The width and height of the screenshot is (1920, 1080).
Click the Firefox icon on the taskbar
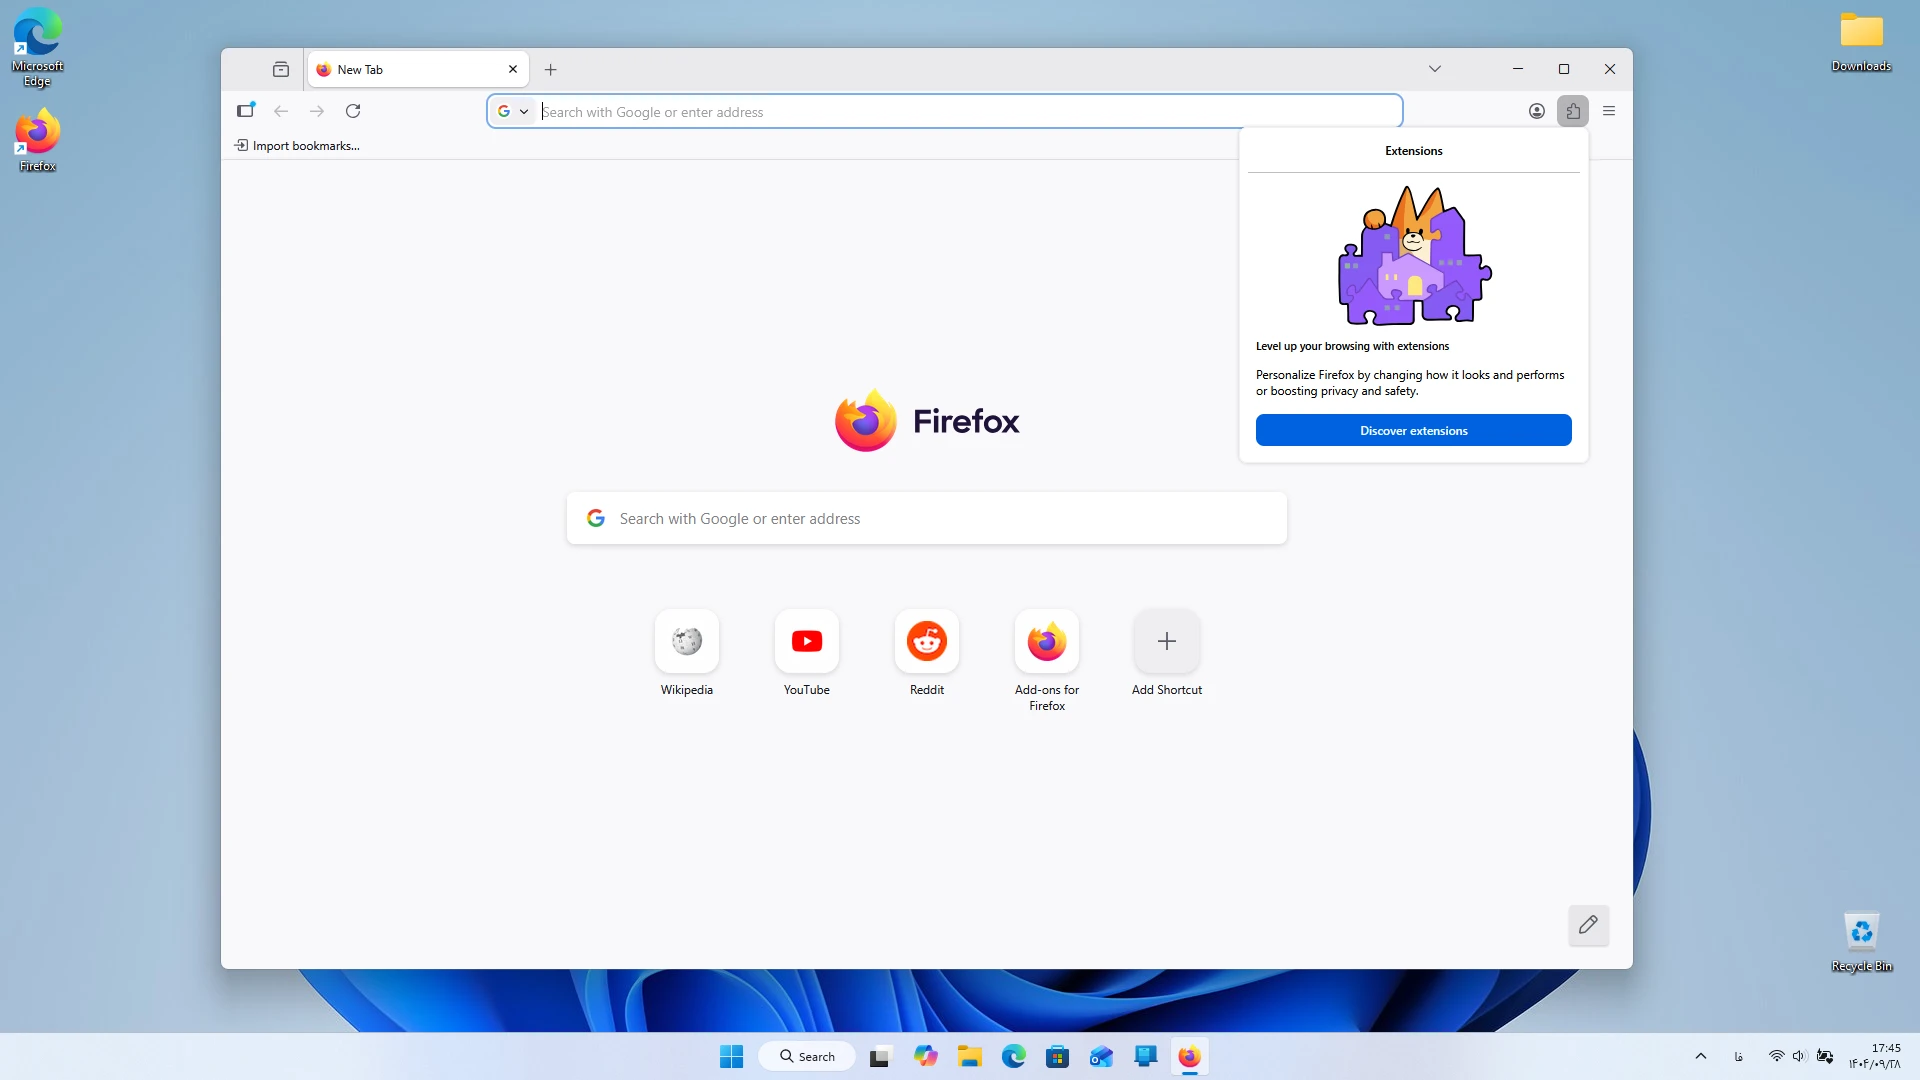point(1189,1056)
